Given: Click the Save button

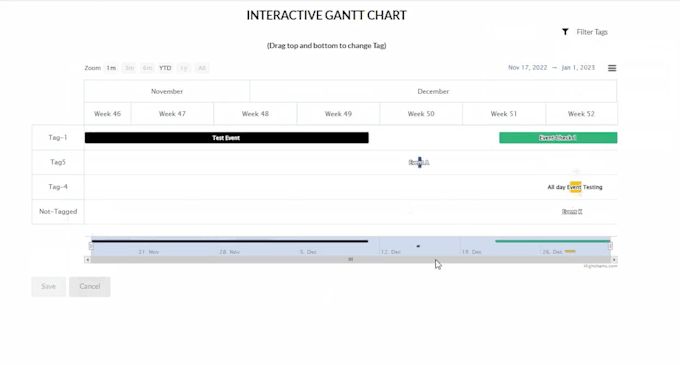Looking at the screenshot, I should 49,287.
